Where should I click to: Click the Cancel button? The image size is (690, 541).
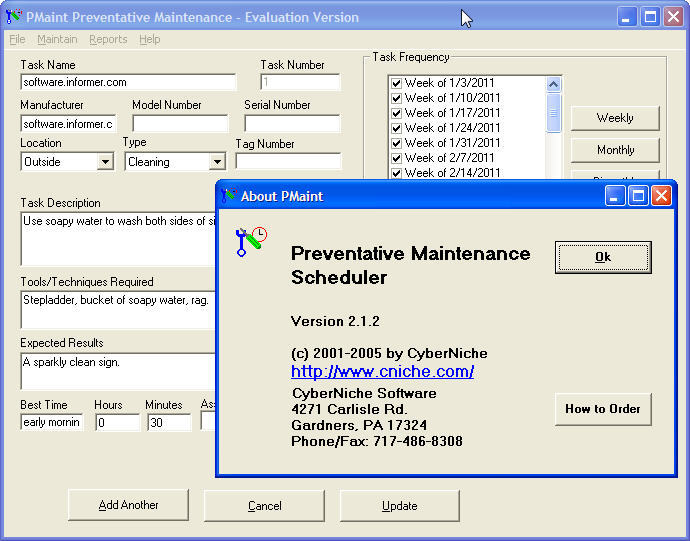tap(264, 505)
